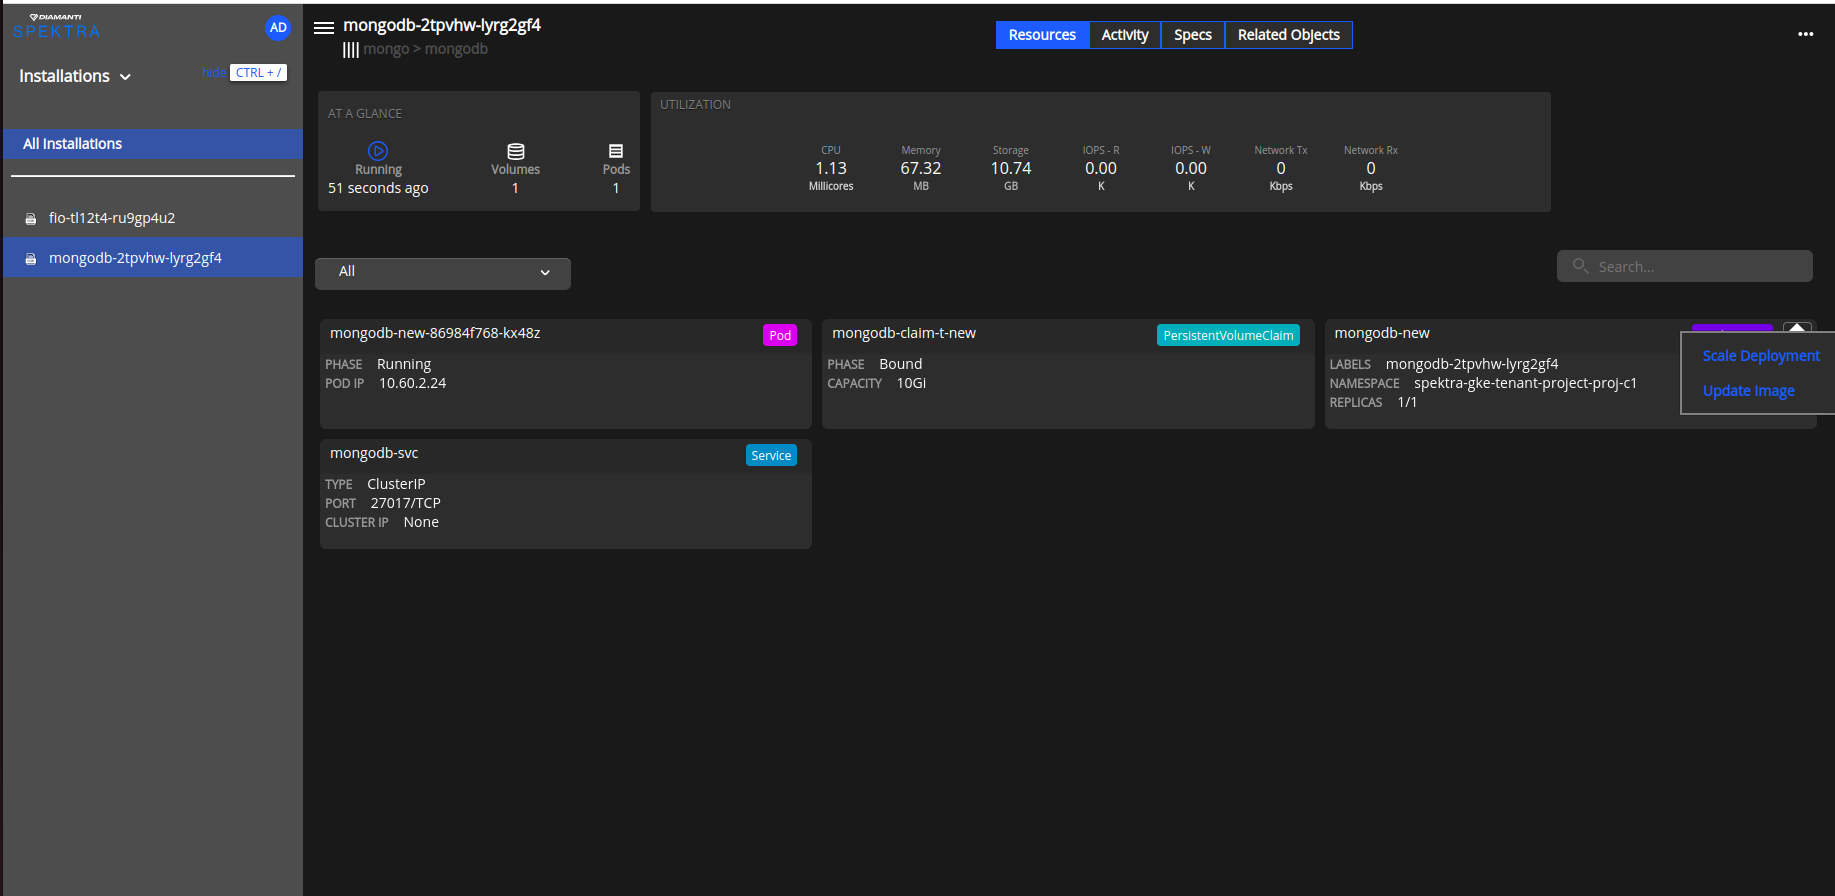This screenshot has height=896, width=1835.
Task: Focus the Search input field
Action: pyautogui.click(x=1685, y=266)
